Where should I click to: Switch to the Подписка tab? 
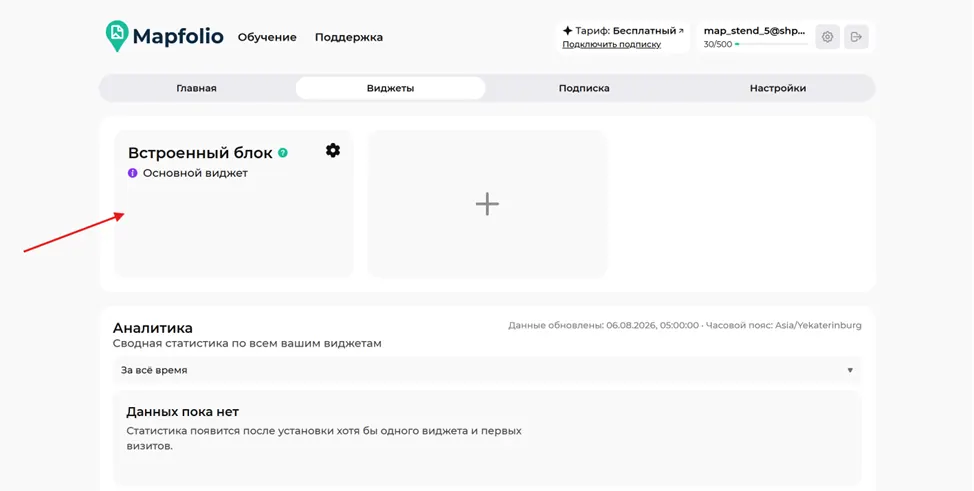click(584, 88)
